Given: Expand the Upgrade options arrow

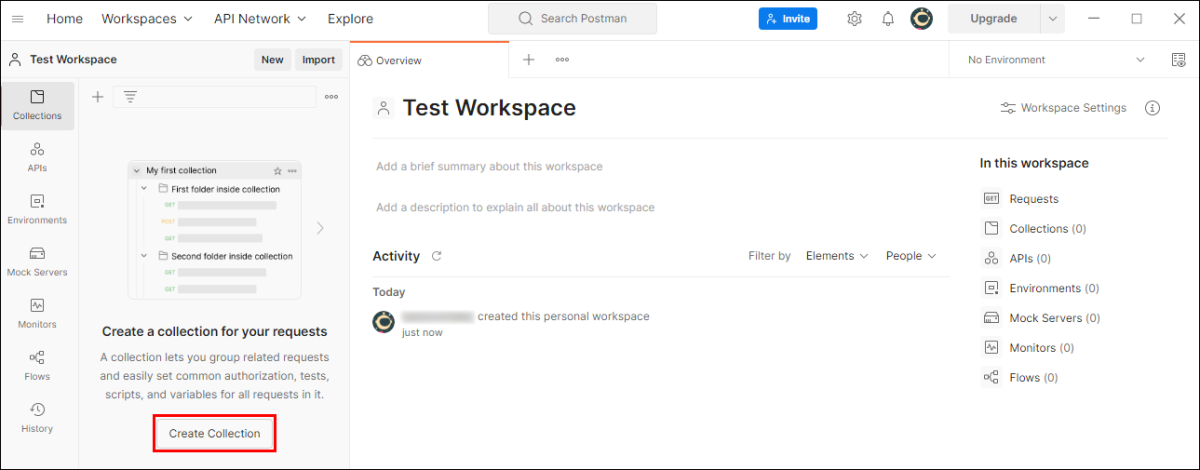Looking at the screenshot, I should [x=1053, y=18].
